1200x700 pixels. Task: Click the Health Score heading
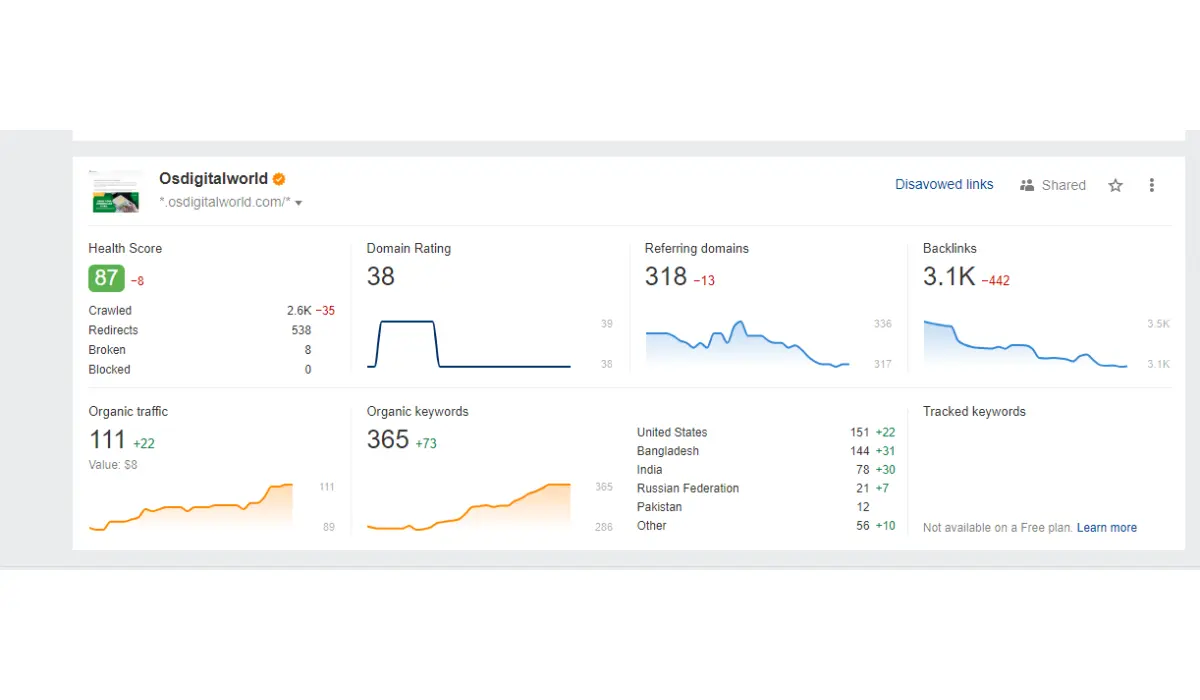[125, 248]
